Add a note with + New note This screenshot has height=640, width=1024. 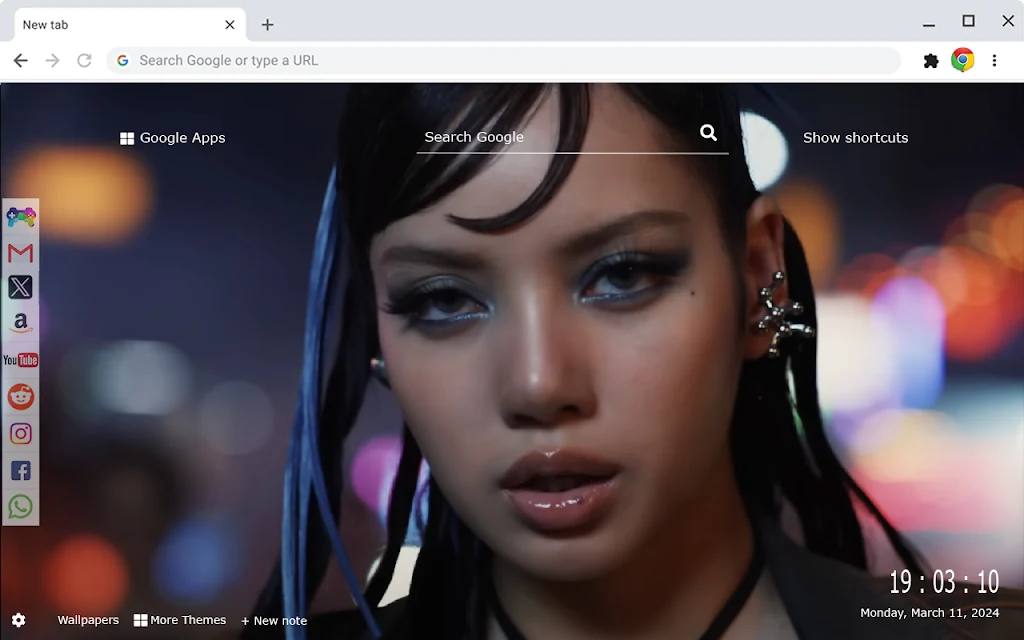(x=274, y=620)
